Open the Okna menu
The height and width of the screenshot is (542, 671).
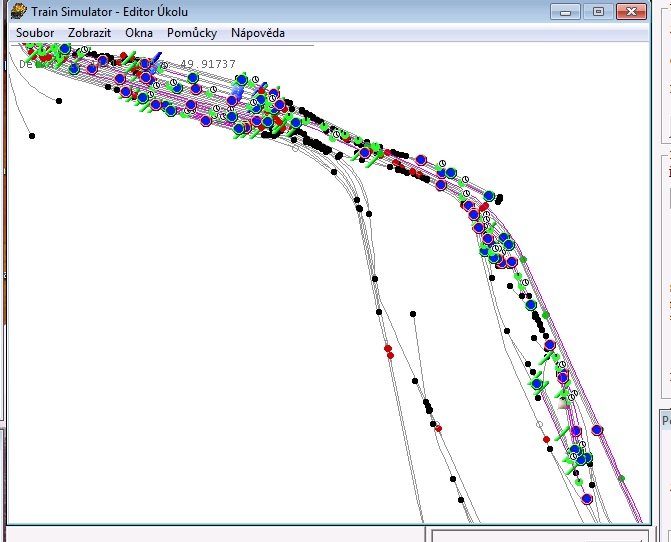(x=139, y=33)
